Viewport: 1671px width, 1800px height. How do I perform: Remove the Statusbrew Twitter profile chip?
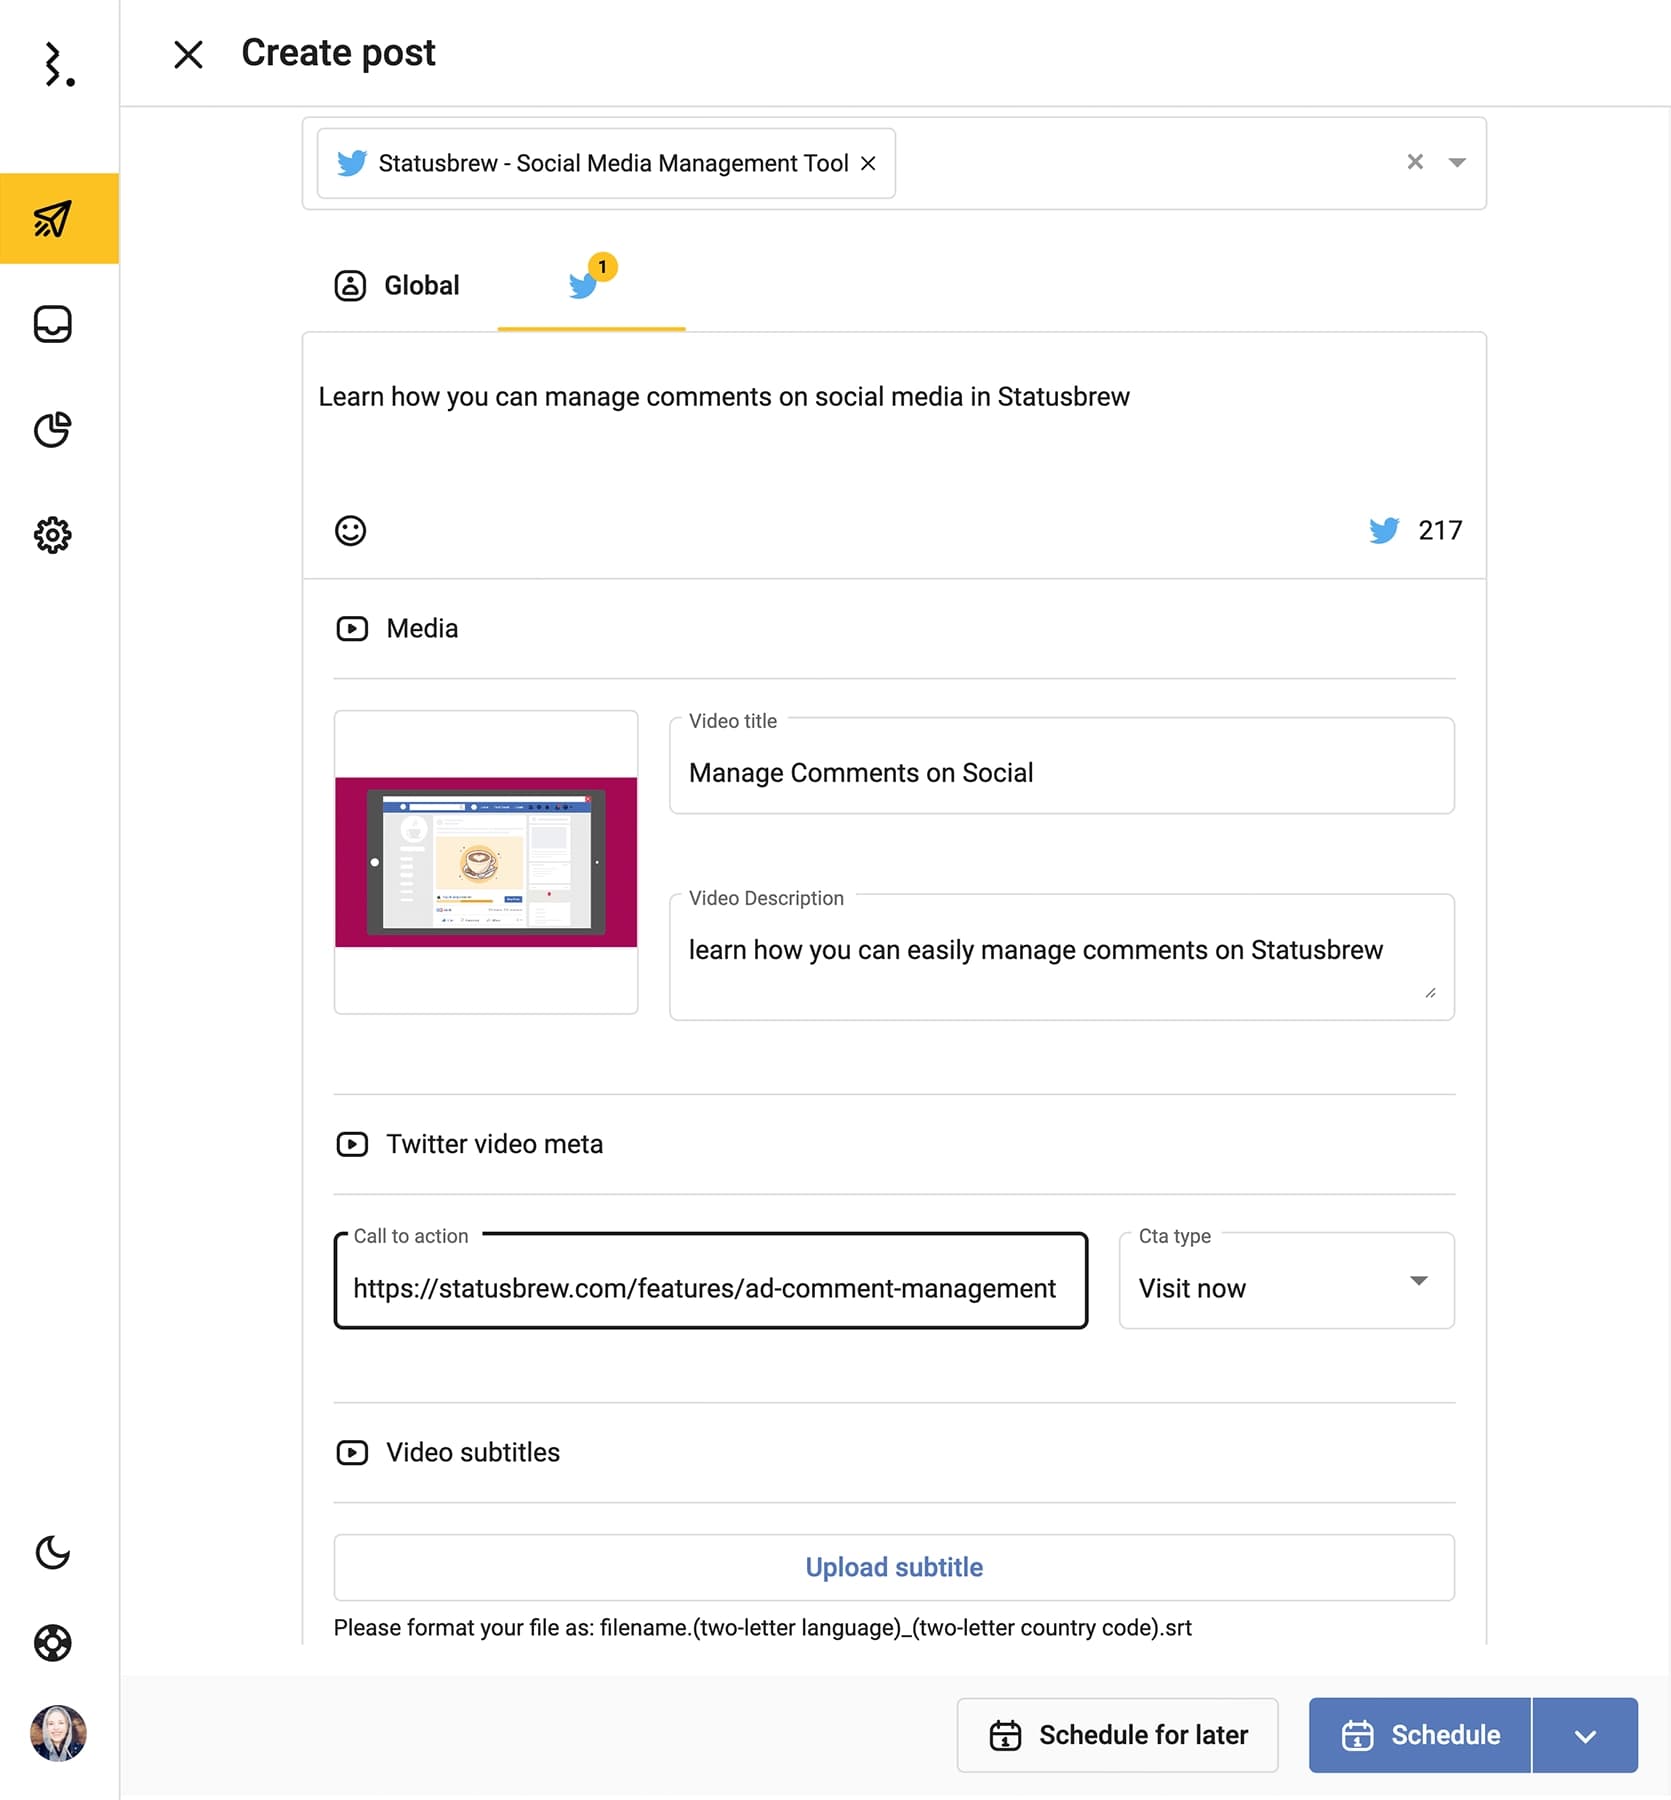coord(868,163)
